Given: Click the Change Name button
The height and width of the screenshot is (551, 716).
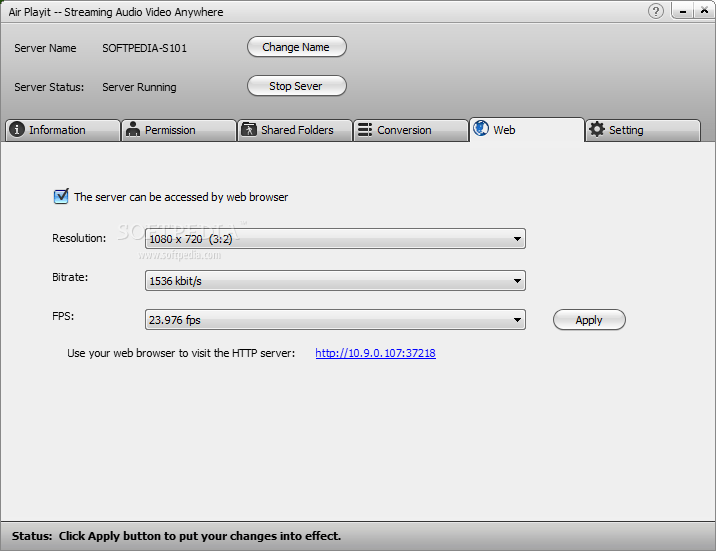Looking at the screenshot, I should [297, 47].
